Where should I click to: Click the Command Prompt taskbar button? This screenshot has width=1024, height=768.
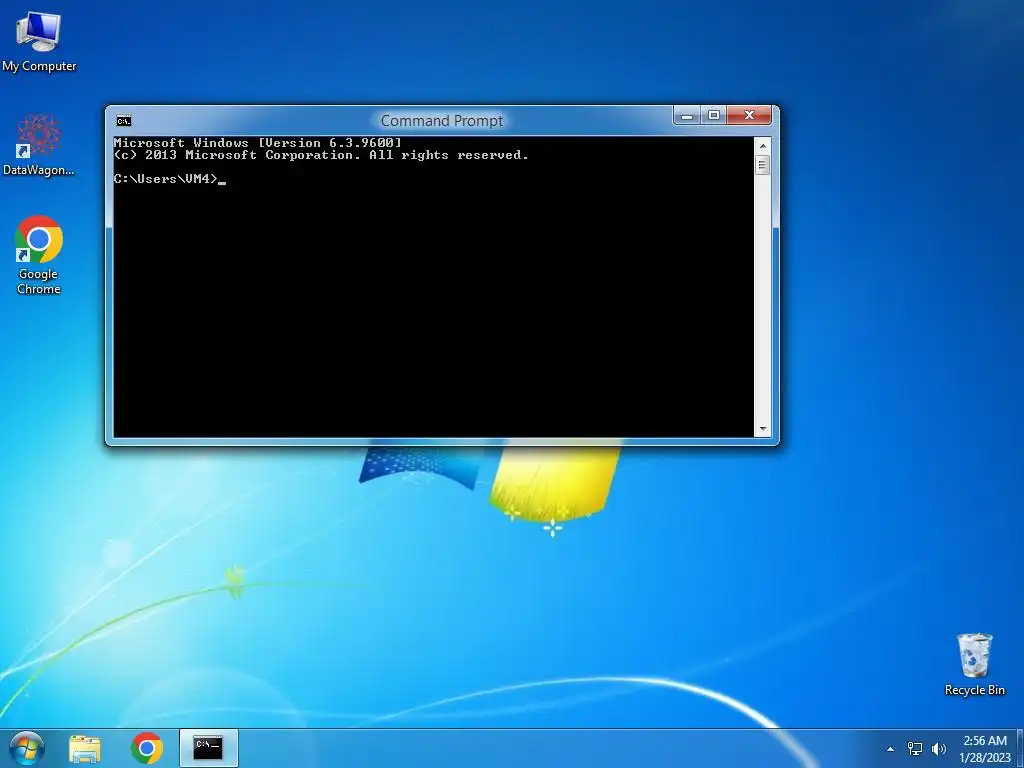208,748
